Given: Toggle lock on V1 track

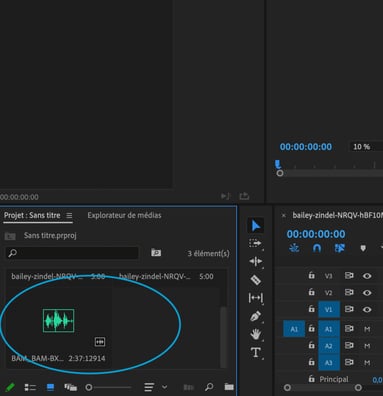Looking at the screenshot, I should point(311,309).
